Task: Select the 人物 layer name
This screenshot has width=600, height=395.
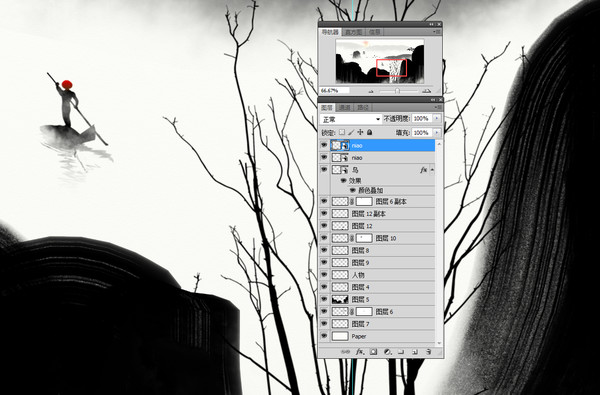Action: [358, 275]
